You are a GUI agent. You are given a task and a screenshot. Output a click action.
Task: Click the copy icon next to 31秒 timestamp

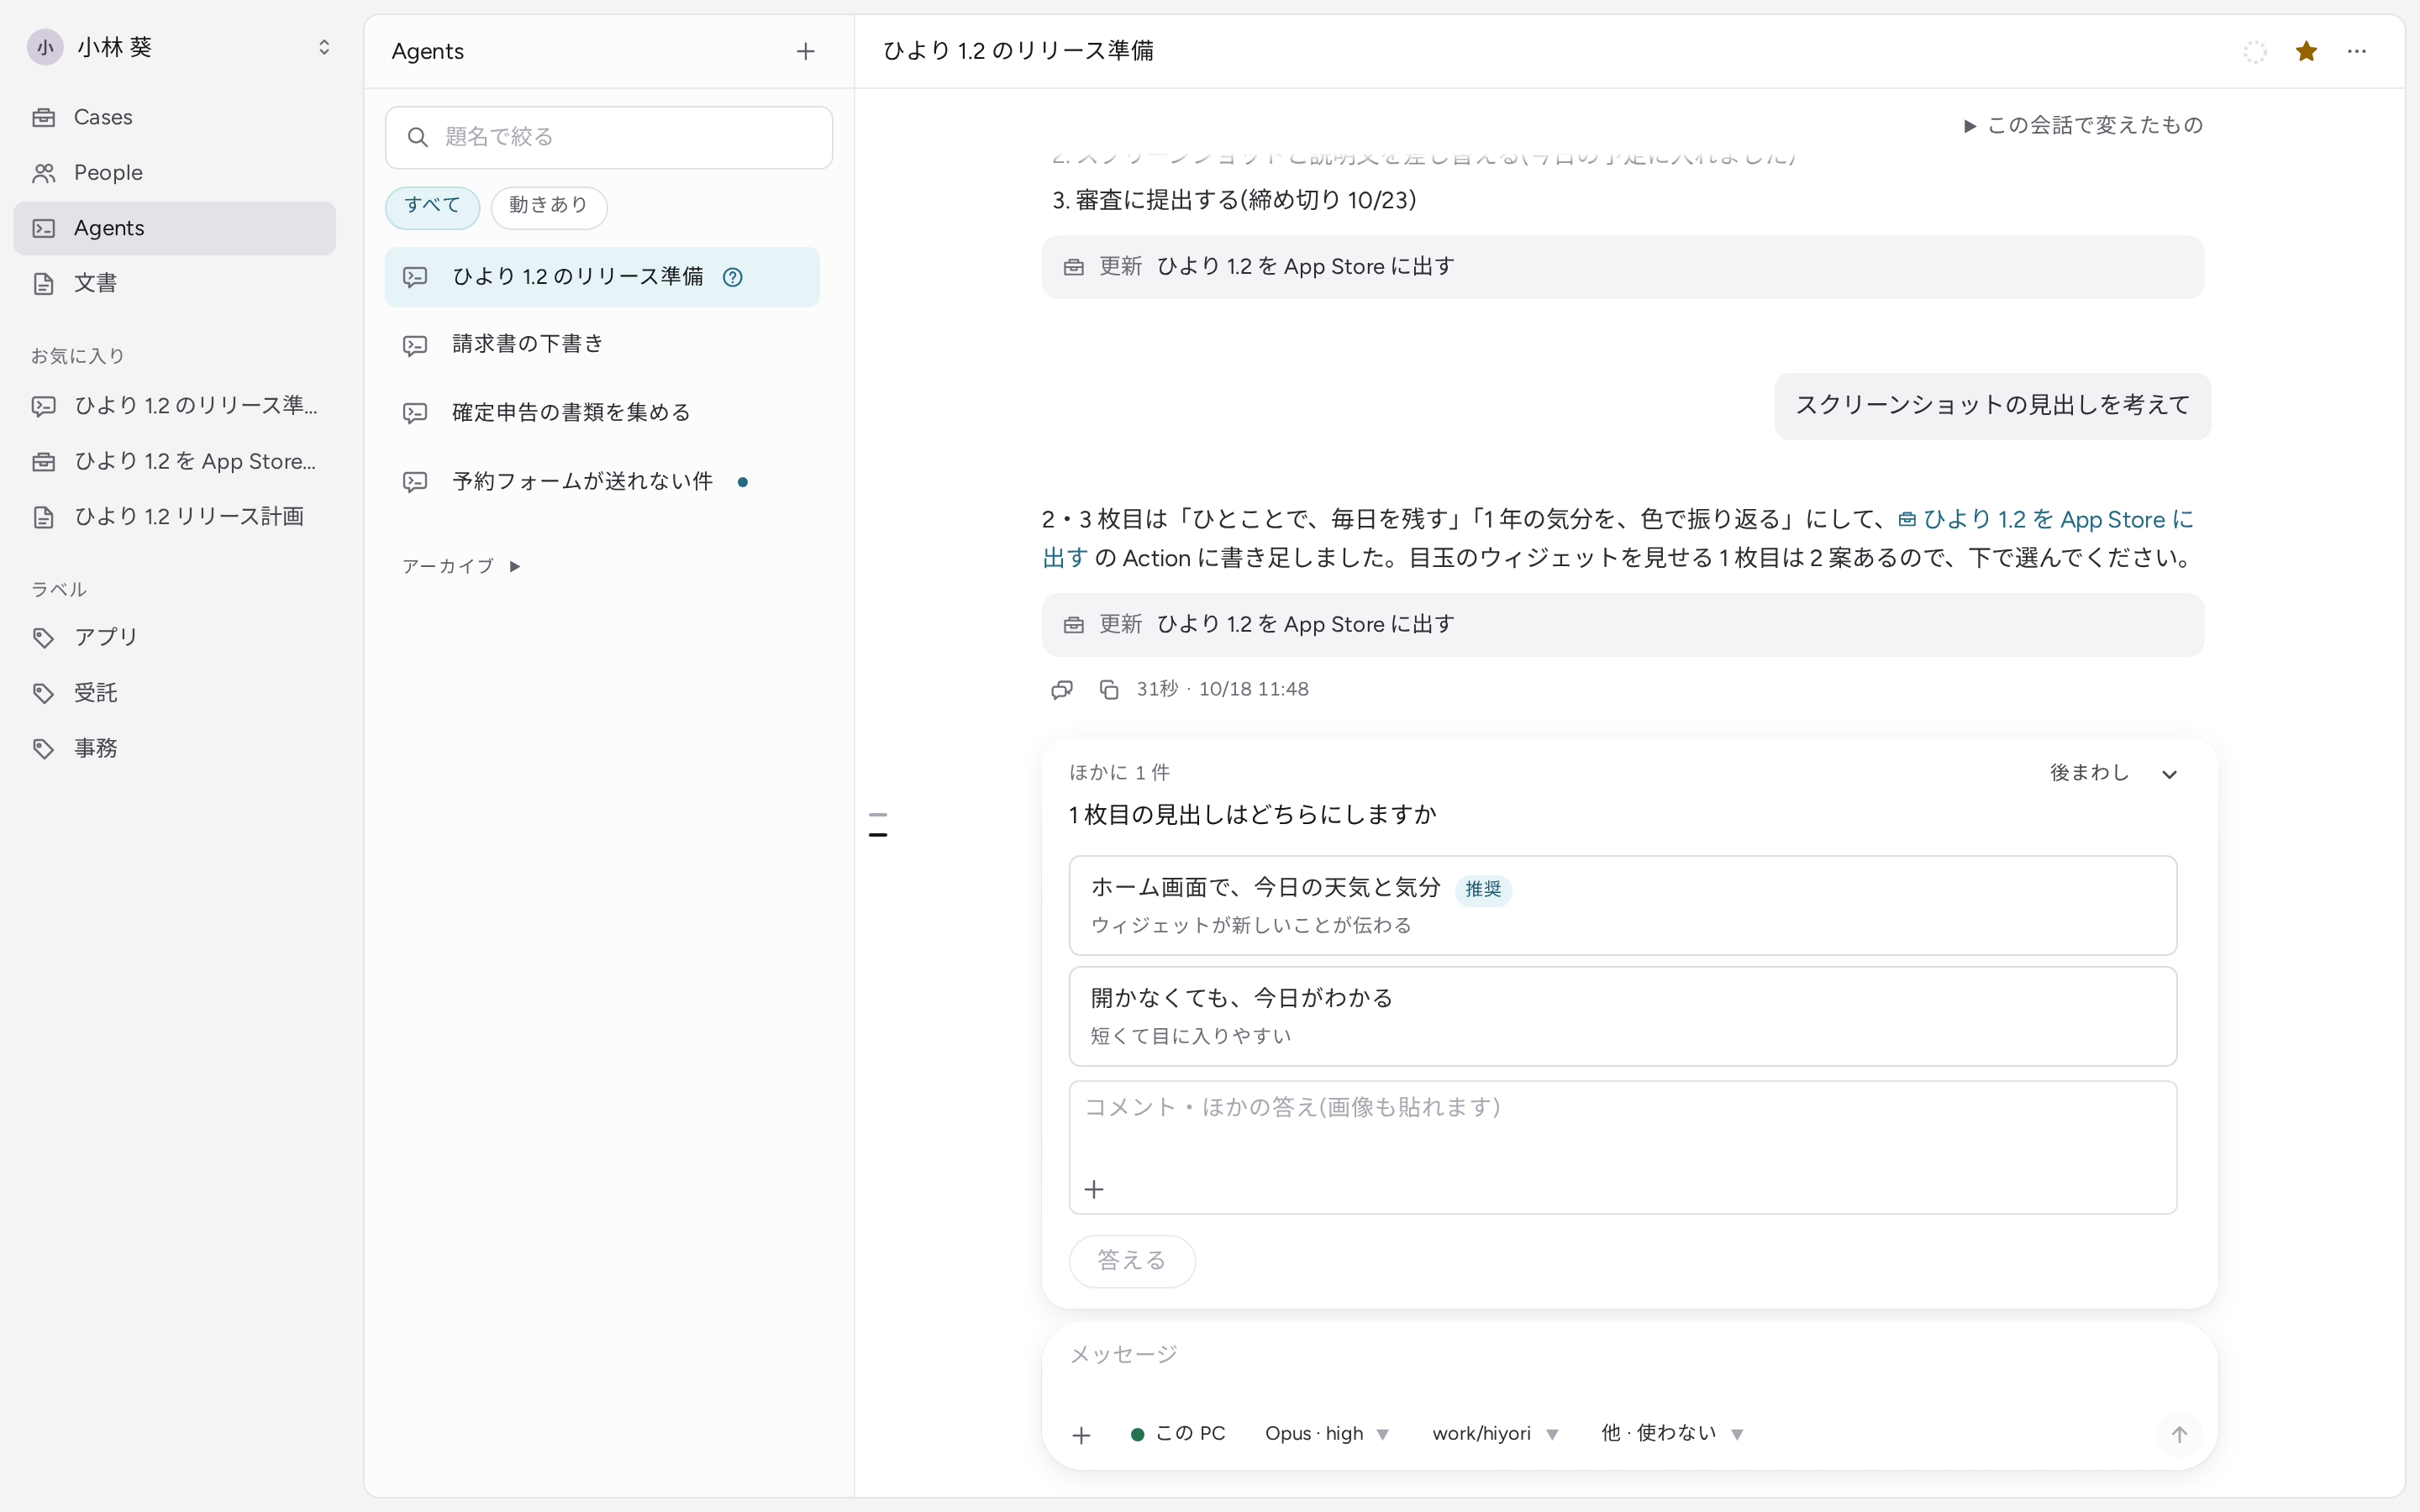tap(1108, 689)
